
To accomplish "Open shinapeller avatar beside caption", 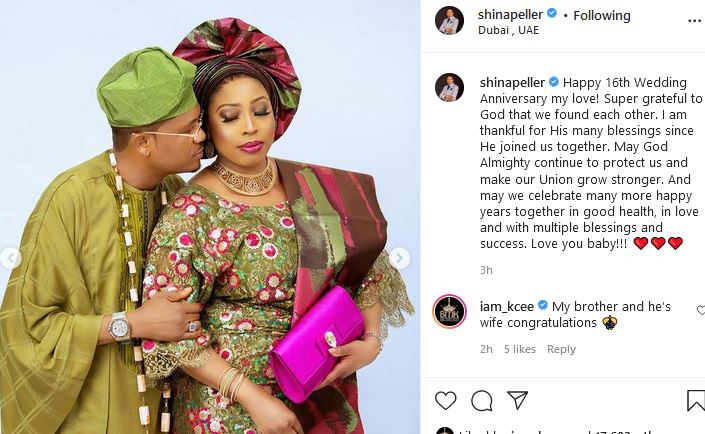I will (449, 87).
